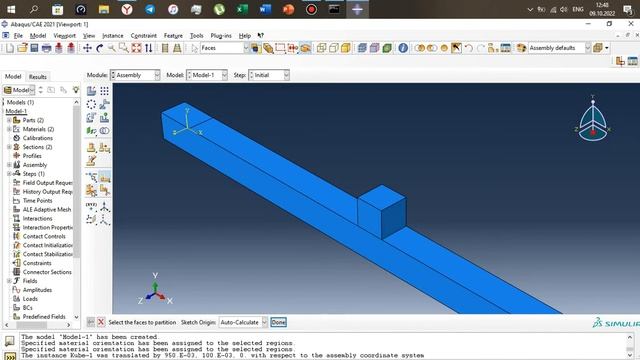Select Interactions in model tree

tap(37, 219)
